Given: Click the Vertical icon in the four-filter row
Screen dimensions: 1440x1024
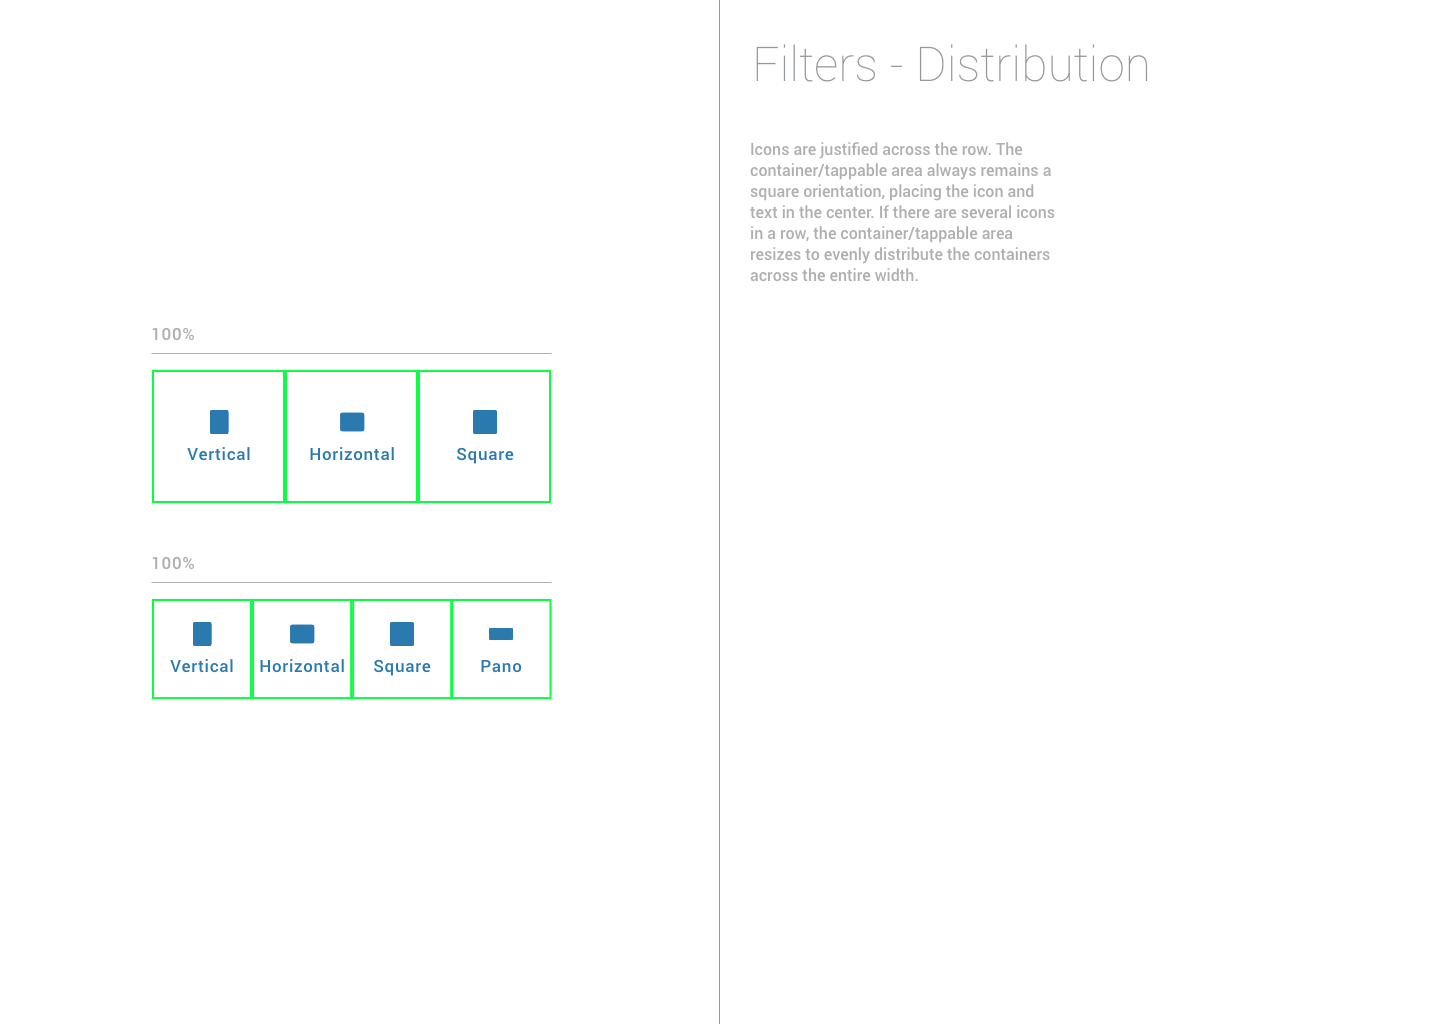Looking at the screenshot, I should [202, 634].
